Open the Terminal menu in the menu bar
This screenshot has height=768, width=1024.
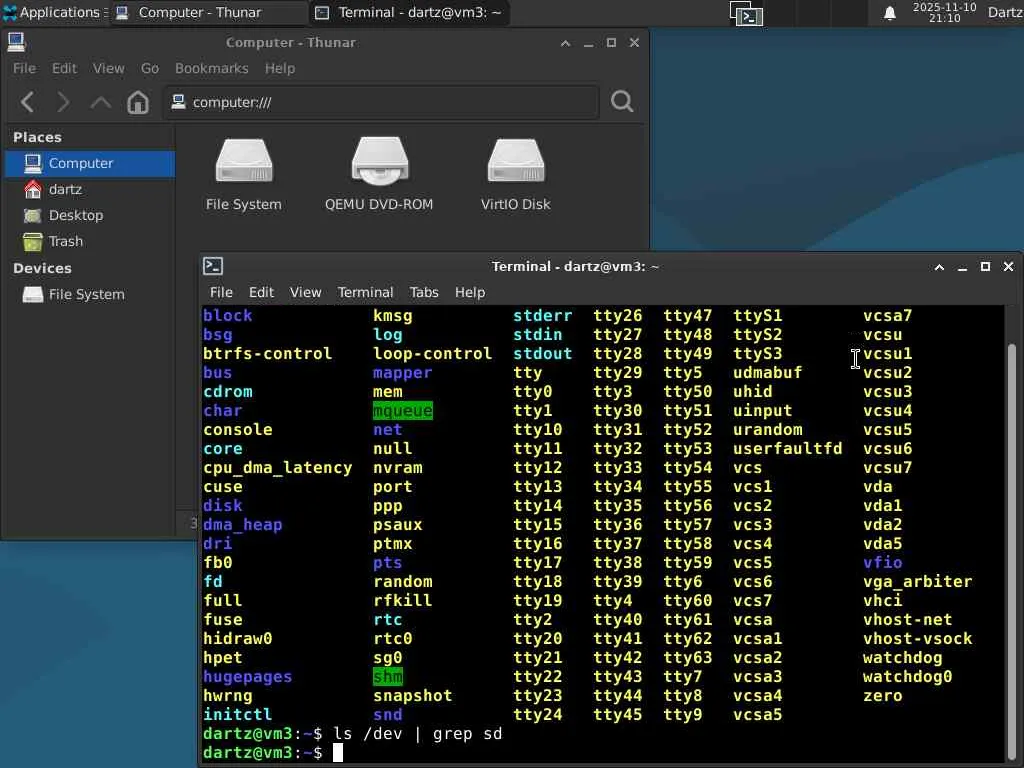pos(365,292)
